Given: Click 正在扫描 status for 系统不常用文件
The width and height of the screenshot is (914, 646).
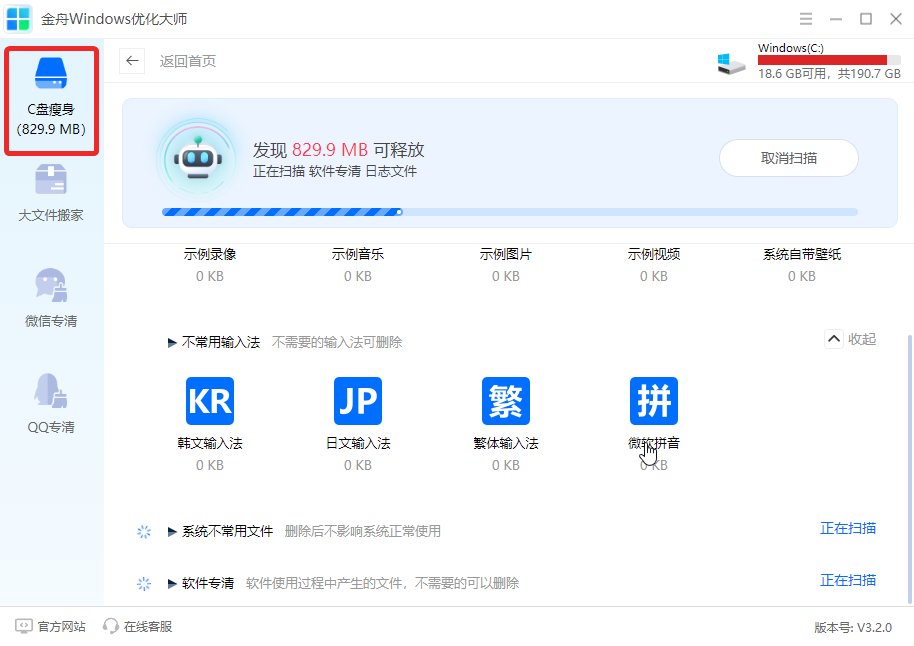Looking at the screenshot, I should tap(848, 528).
